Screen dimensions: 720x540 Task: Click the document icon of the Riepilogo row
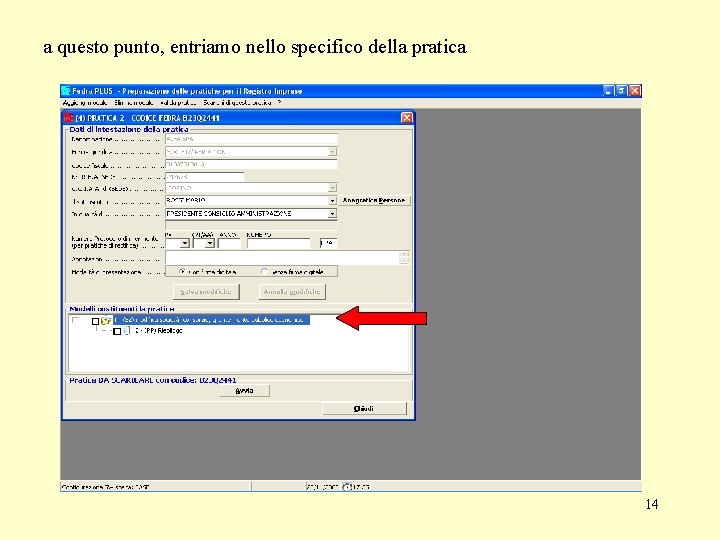click(x=126, y=331)
